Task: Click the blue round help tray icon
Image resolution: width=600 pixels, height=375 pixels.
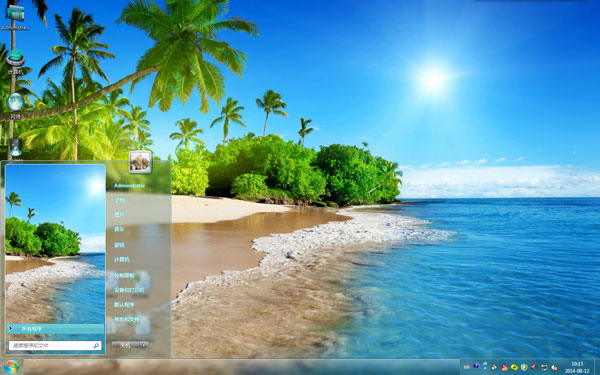Action: coord(476,366)
